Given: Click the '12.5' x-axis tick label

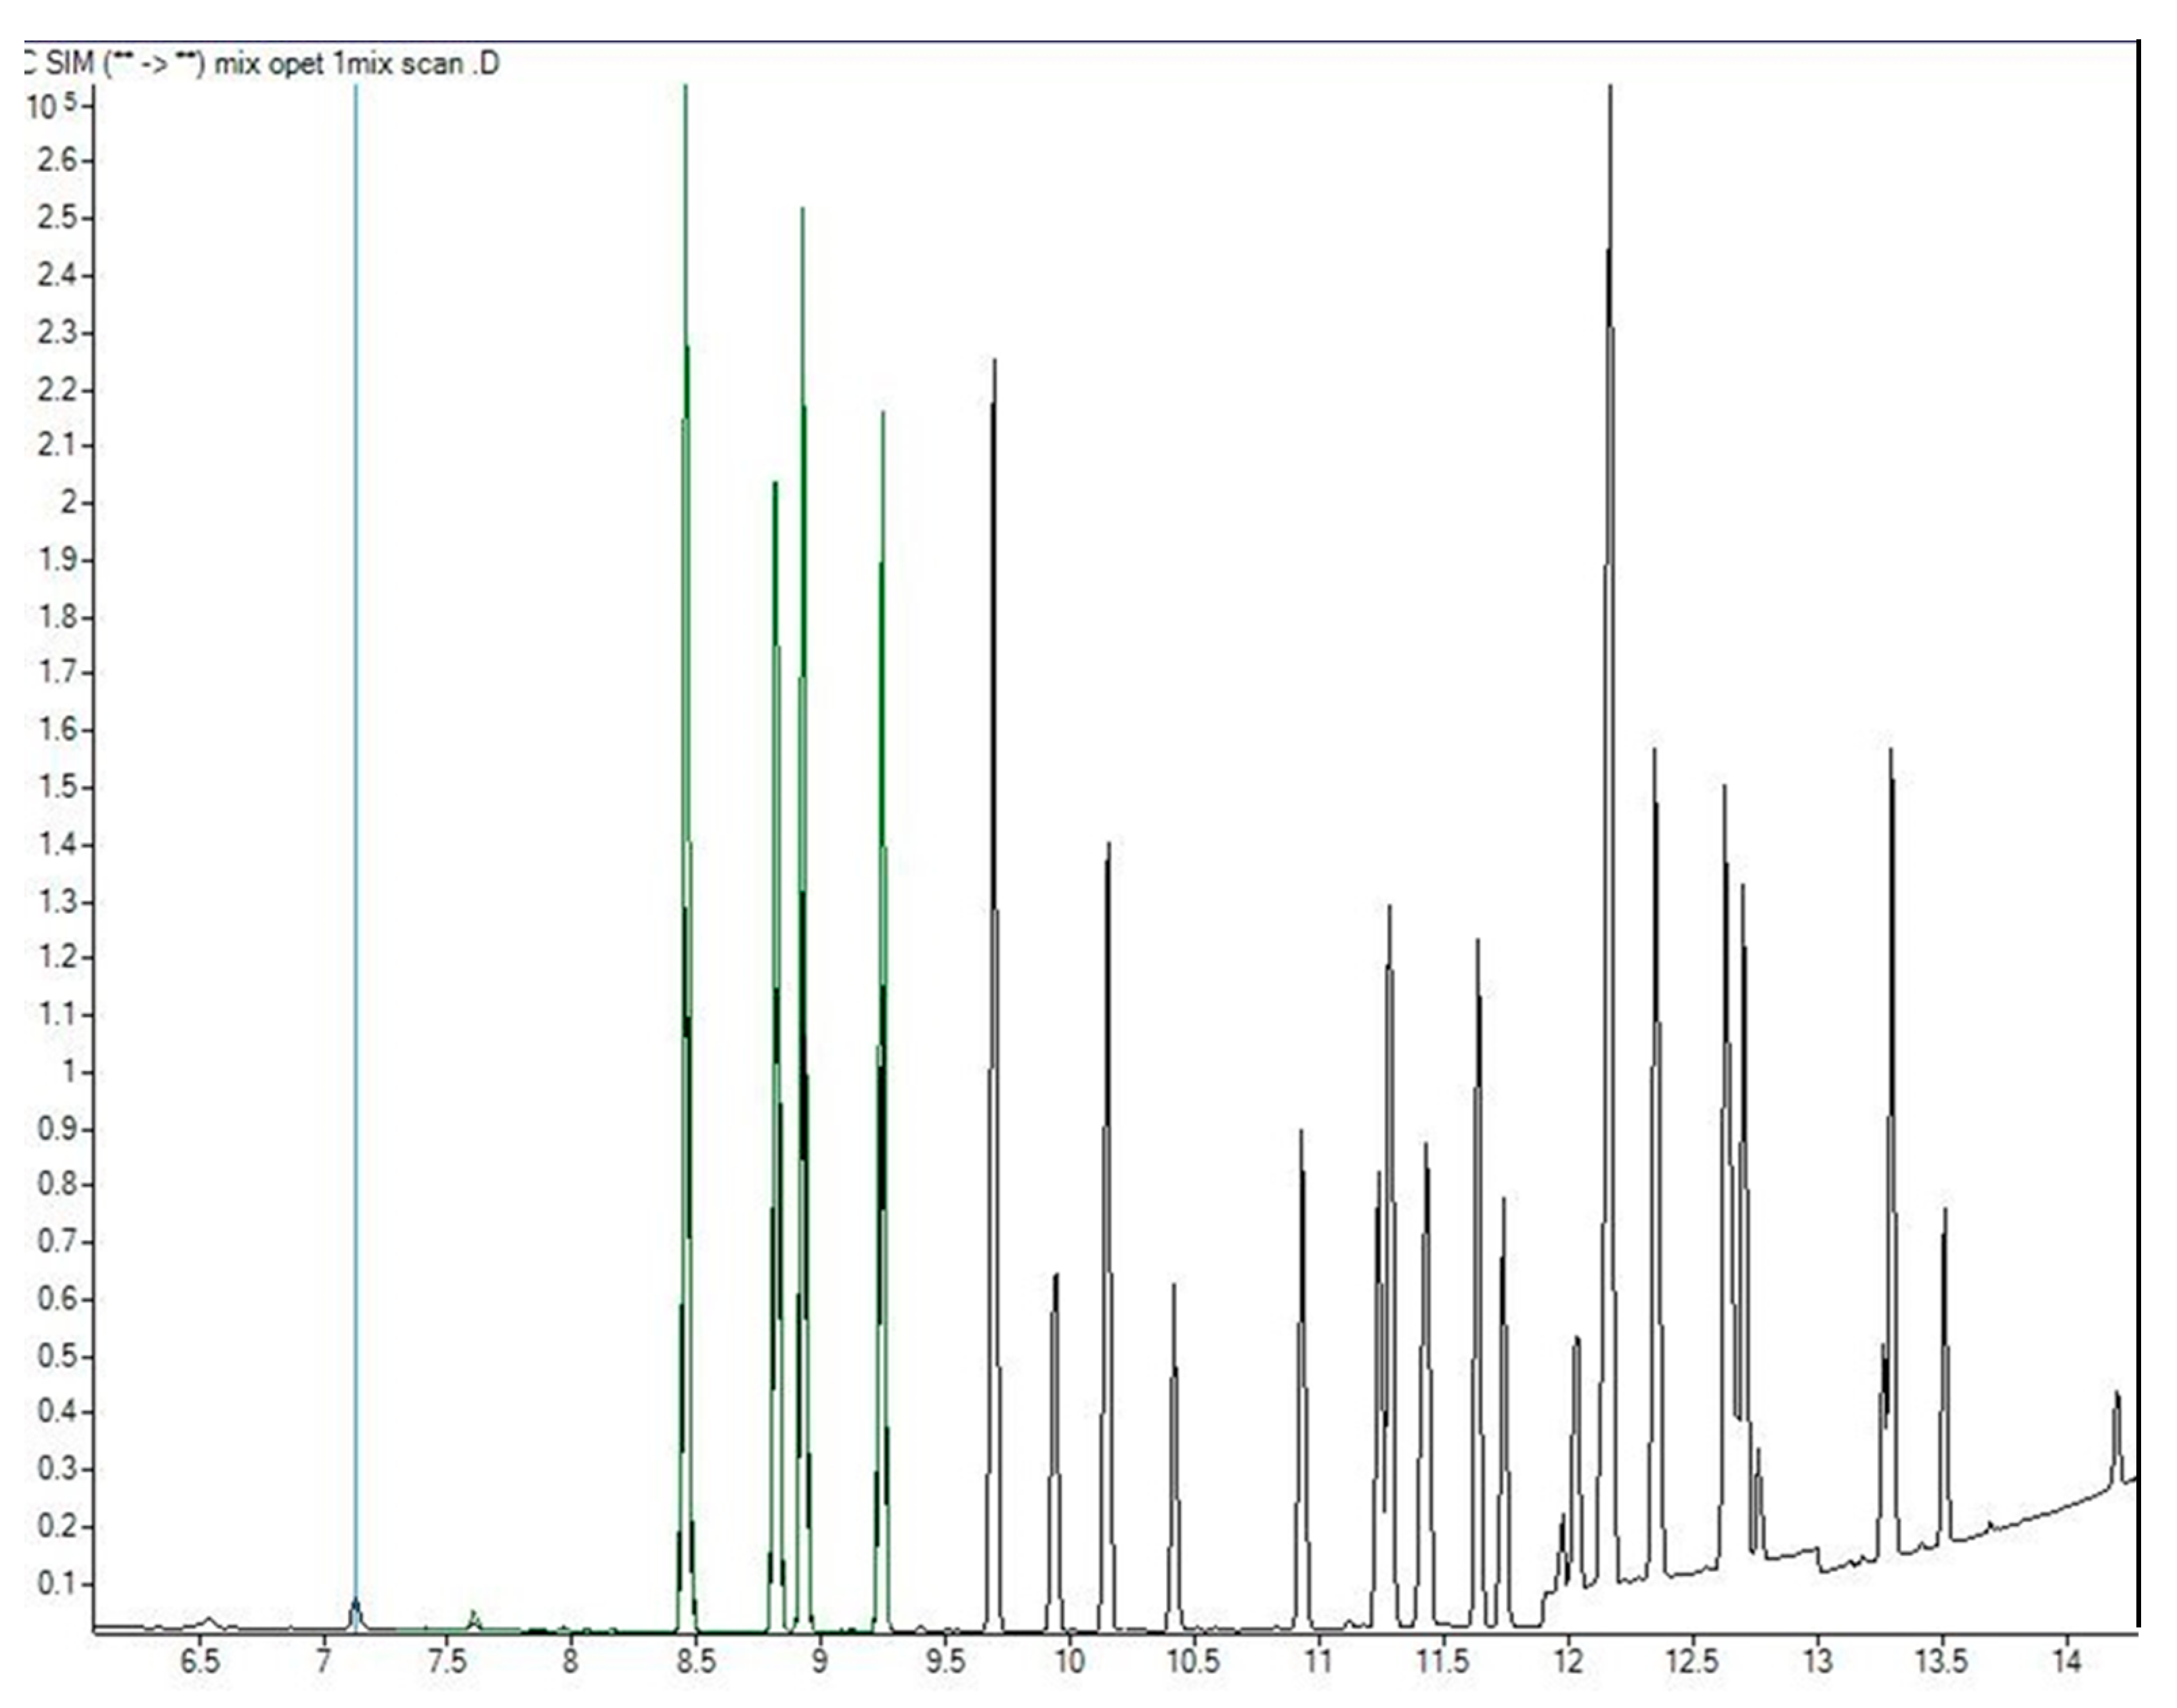Looking at the screenshot, I should [1692, 1662].
